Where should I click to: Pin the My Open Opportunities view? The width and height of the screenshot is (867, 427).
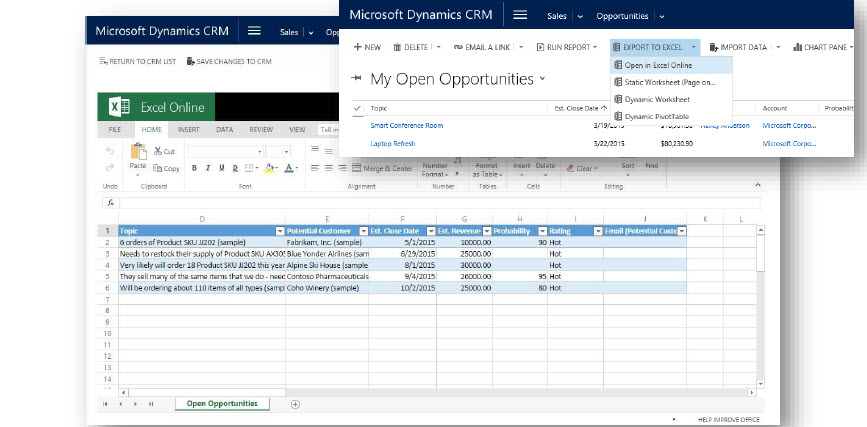click(x=357, y=79)
